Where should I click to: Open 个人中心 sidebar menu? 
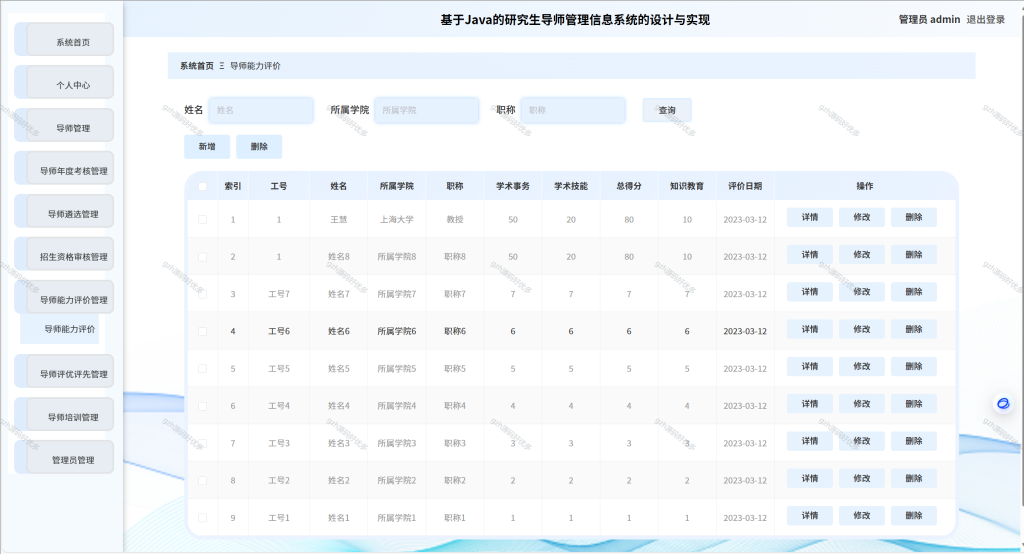pyautogui.click(x=64, y=82)
